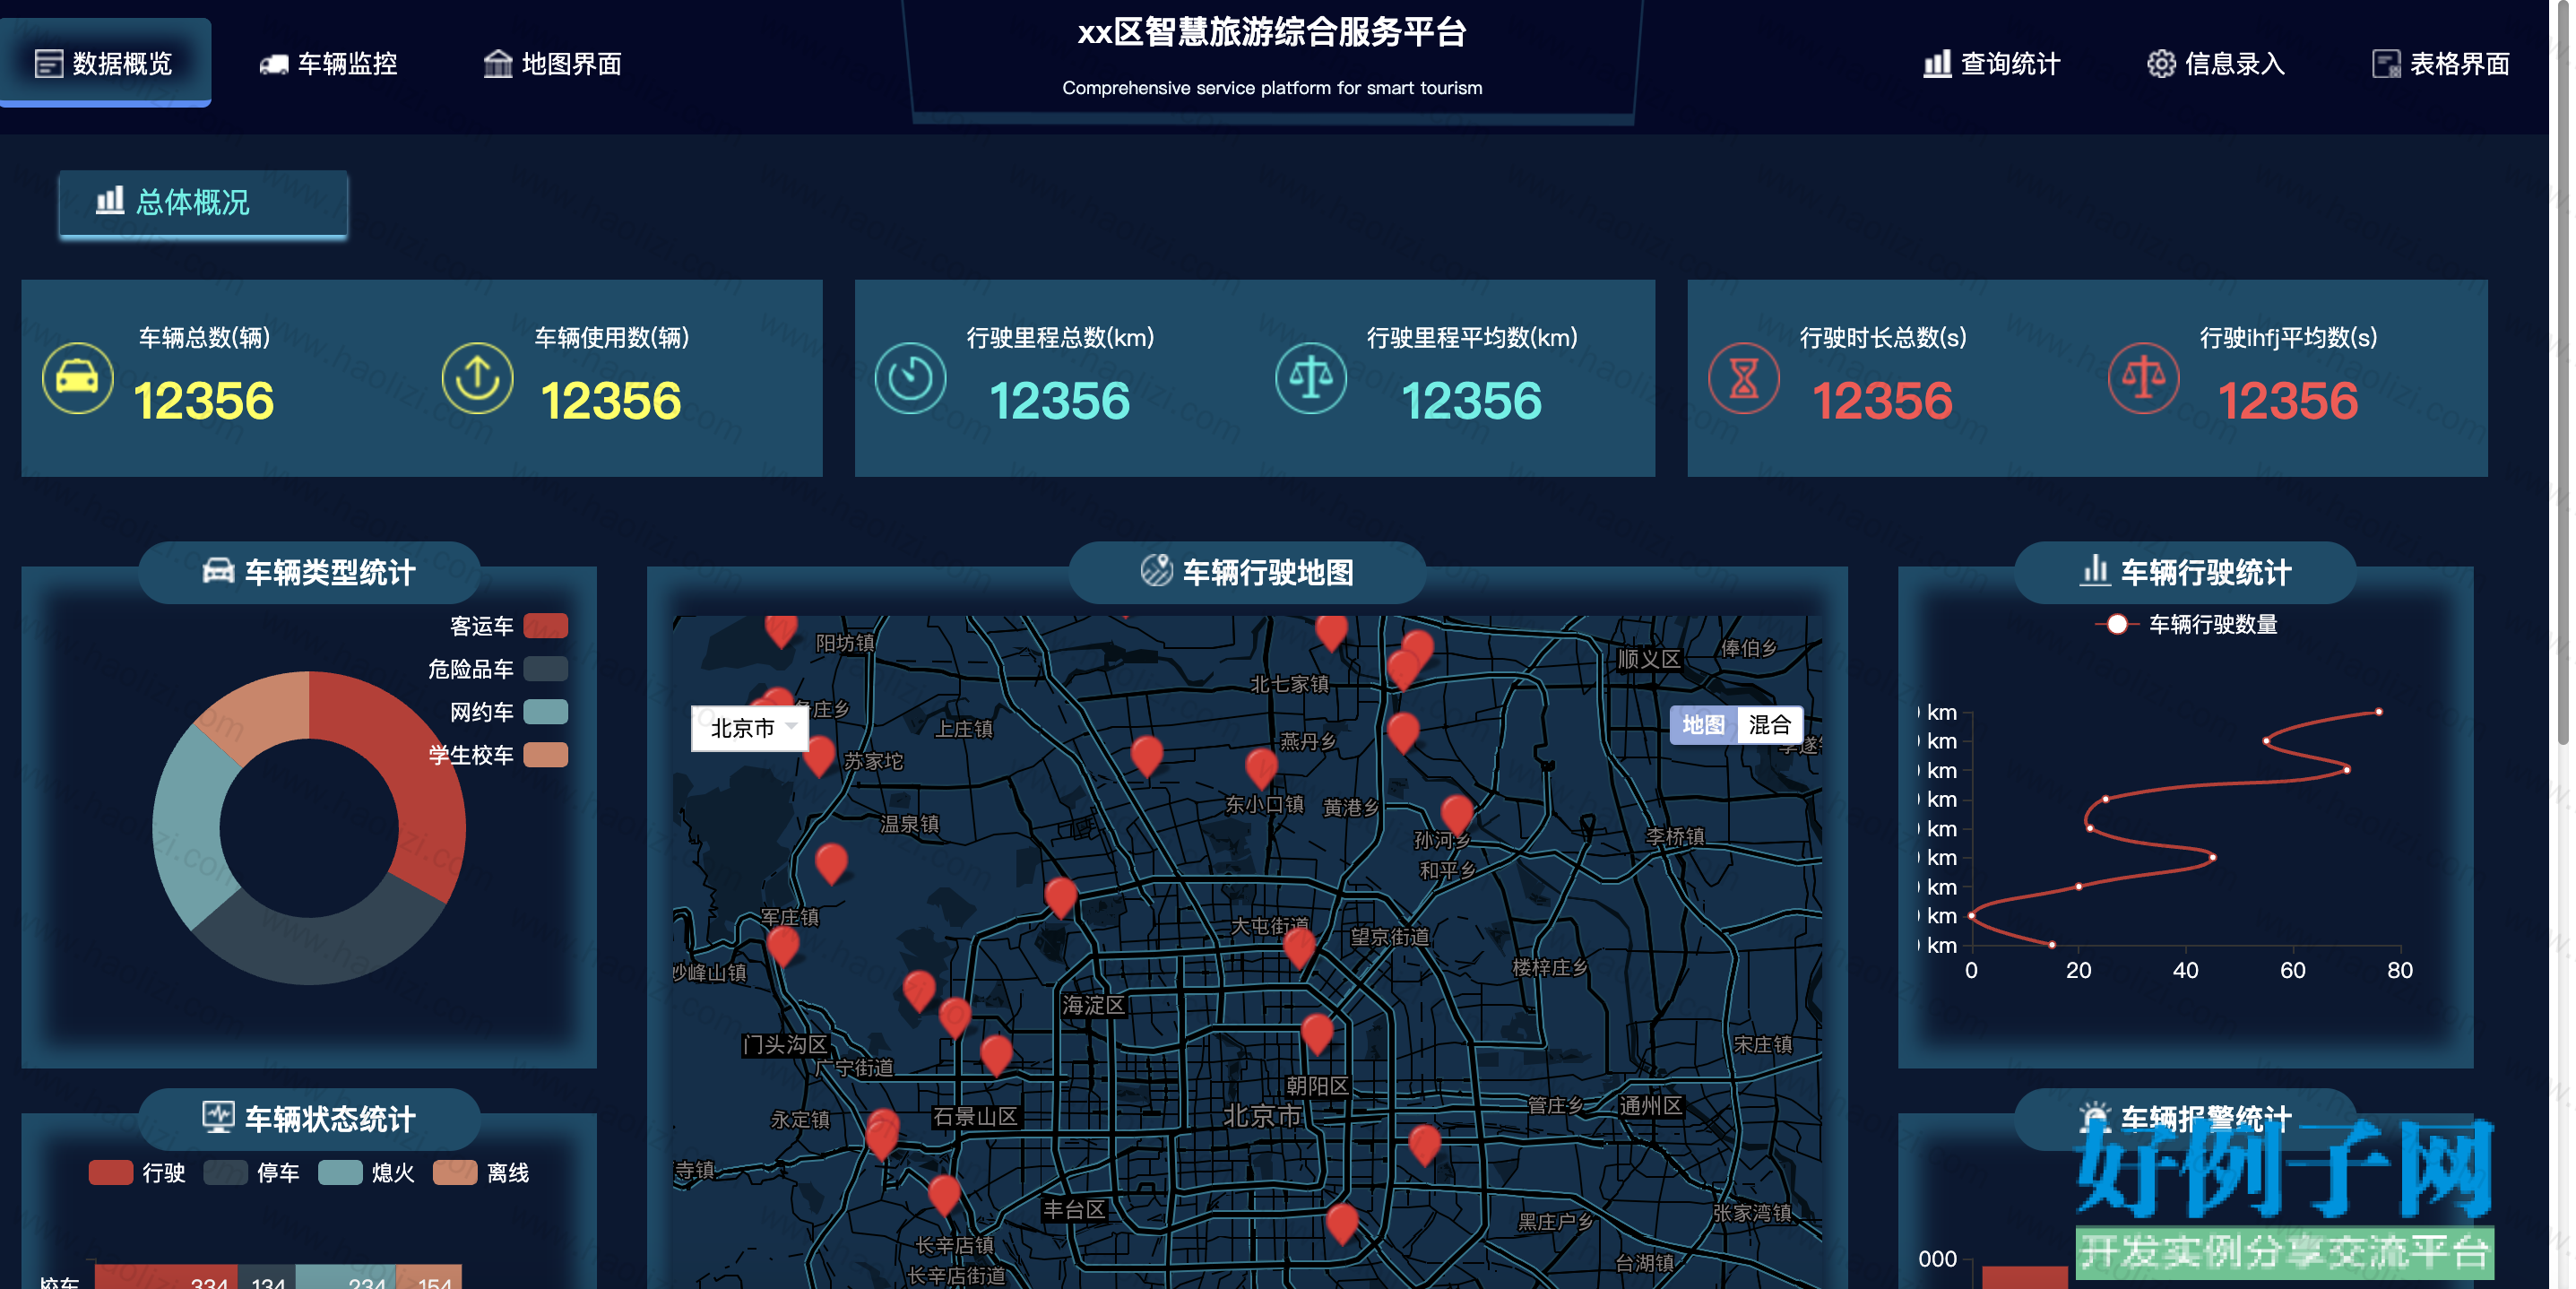
Task: Toggle 停车 status legend
Action: pyautogui.click(x=251, y=1172)
